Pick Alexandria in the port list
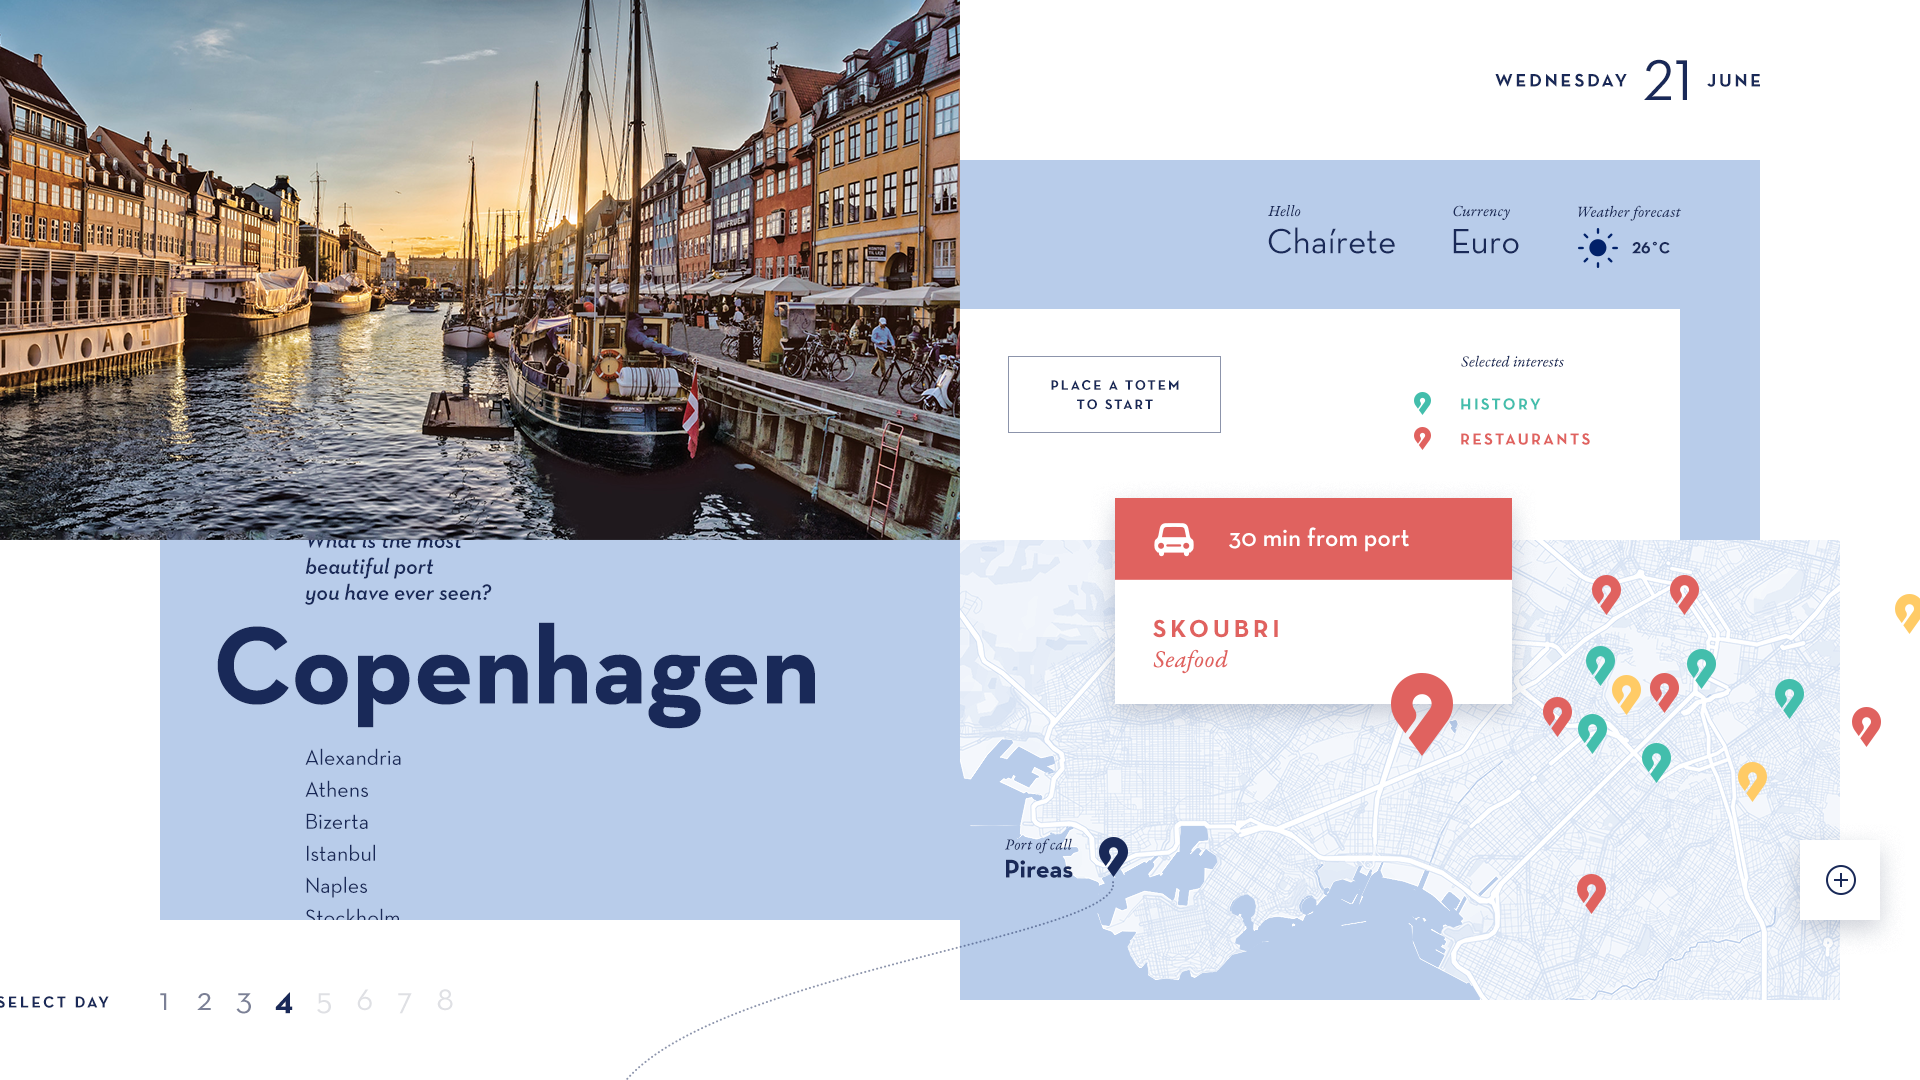The width and height of the screenshot is (1920, 1080). (x=353, y=758)
